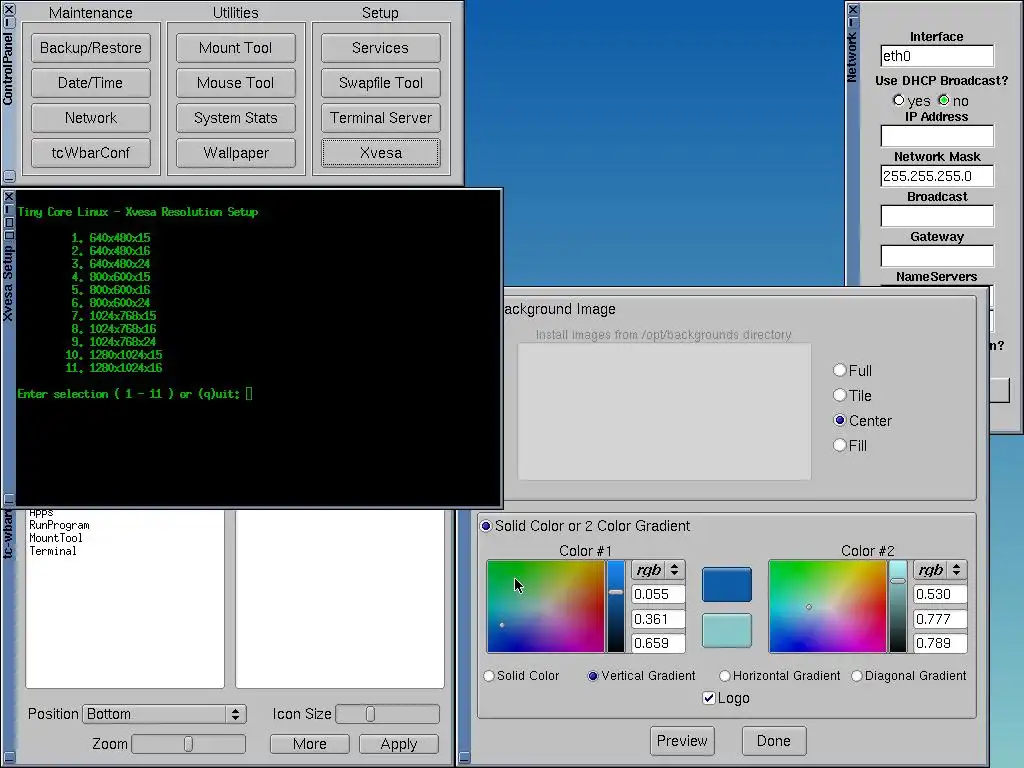
Task: Click the blue Color #1 swatch
Action: click(x=727, y=584)
